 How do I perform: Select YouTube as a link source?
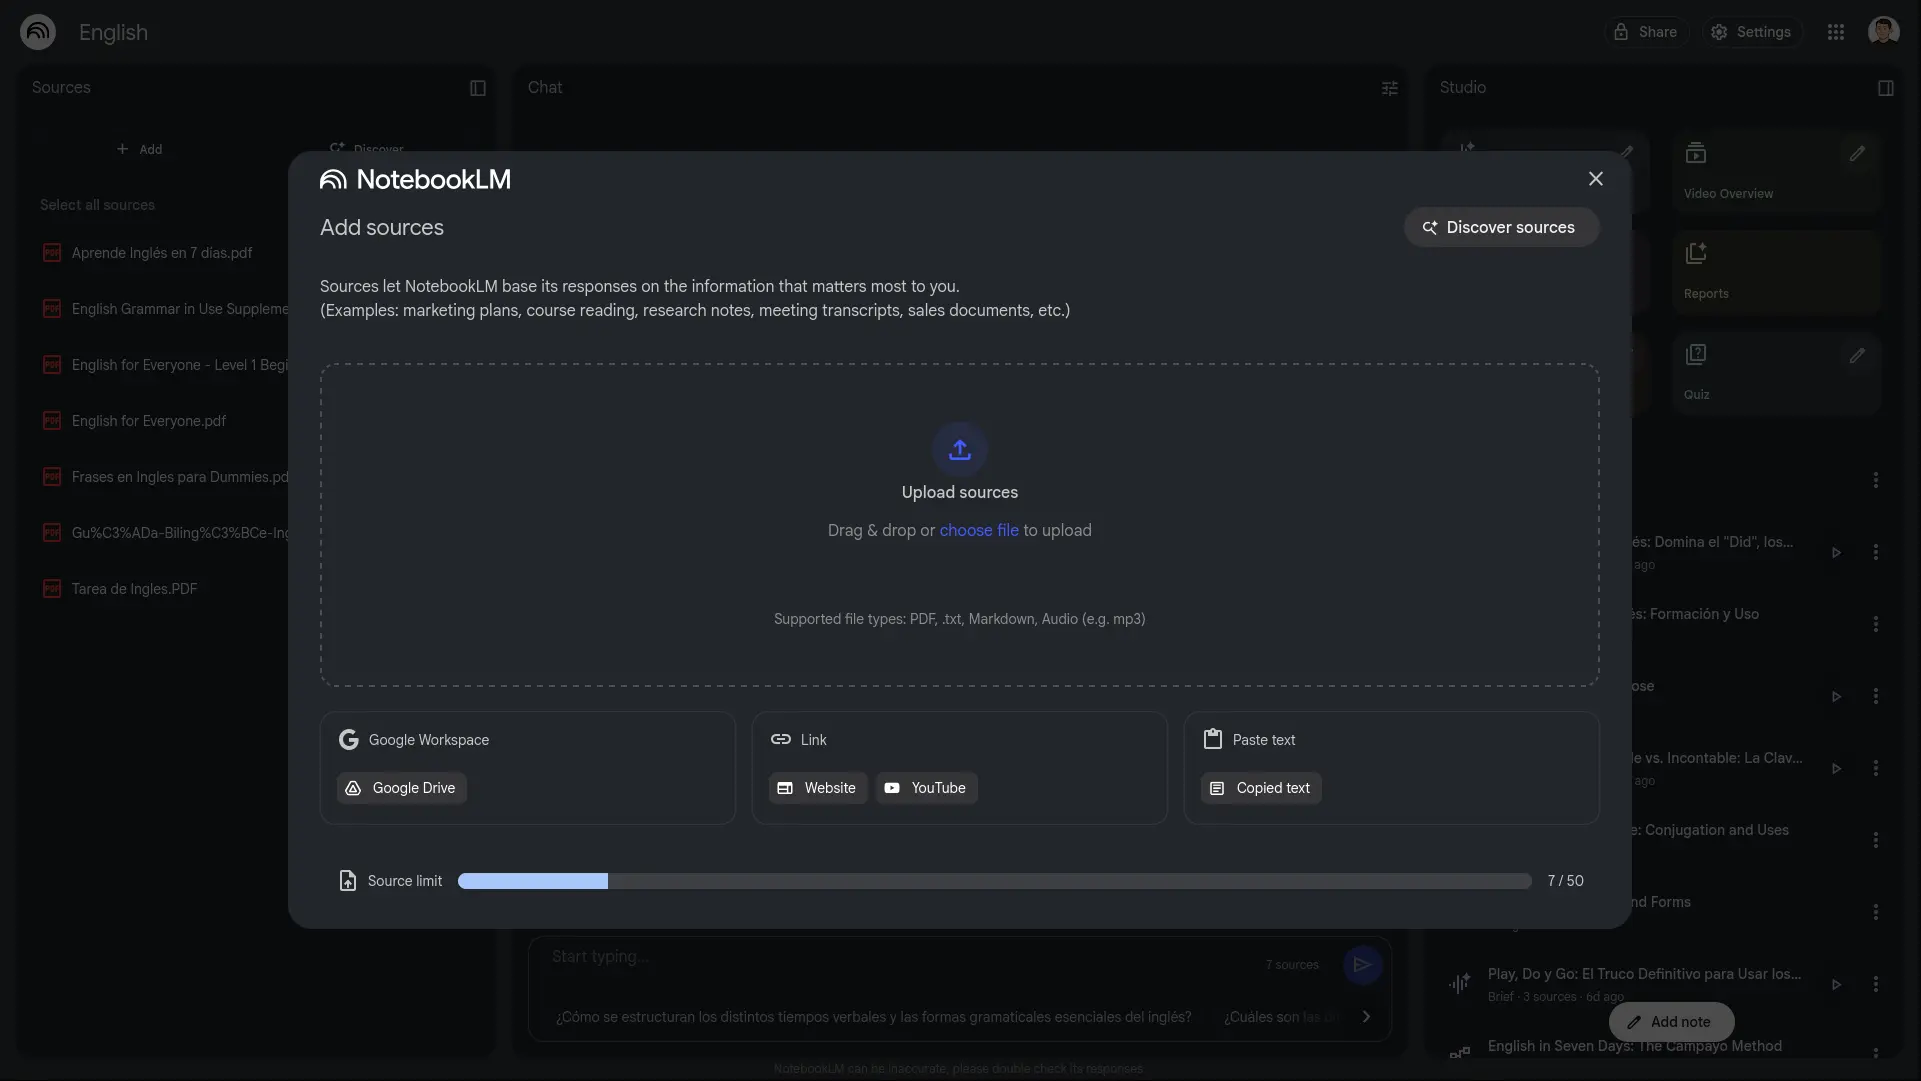(x=926, y=787)
